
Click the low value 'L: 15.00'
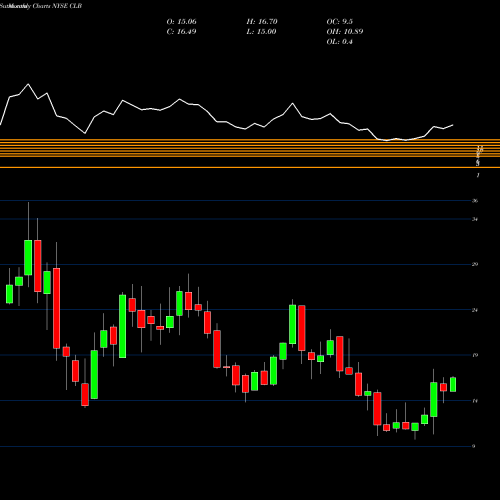pyautogui.click(x=261, y=32)
